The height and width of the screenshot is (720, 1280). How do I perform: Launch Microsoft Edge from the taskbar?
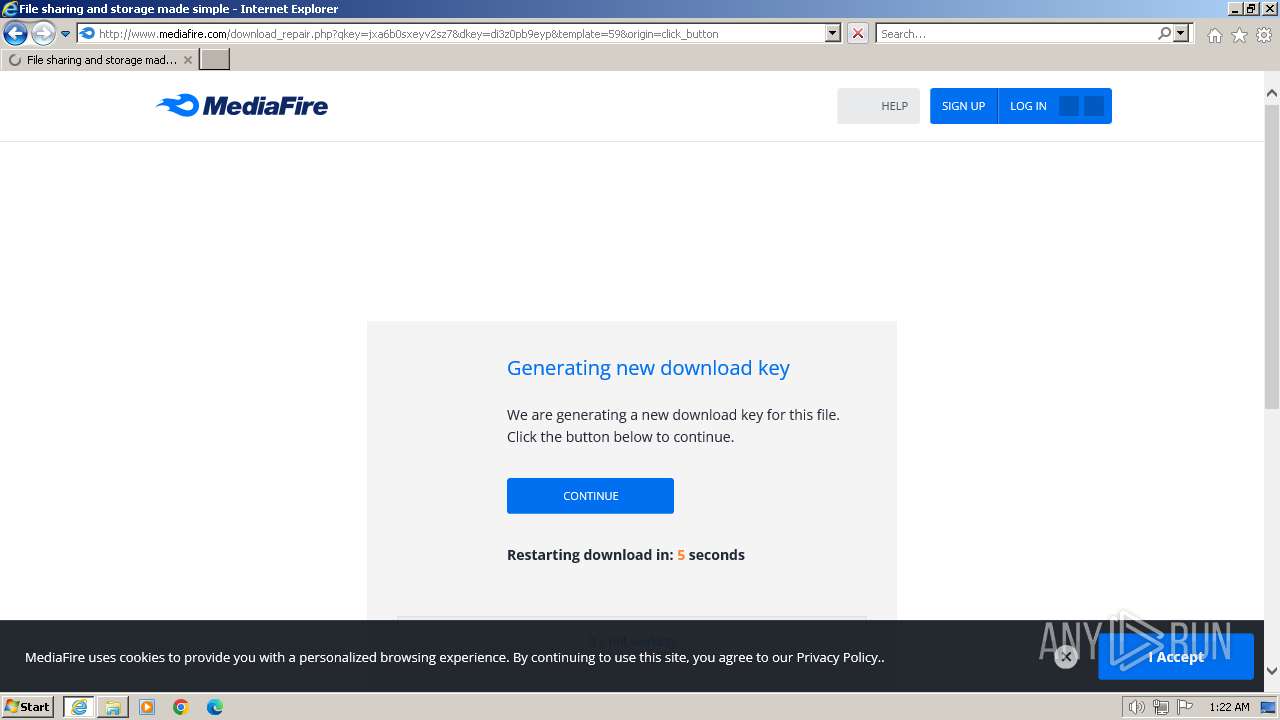(x=215, y=707)
